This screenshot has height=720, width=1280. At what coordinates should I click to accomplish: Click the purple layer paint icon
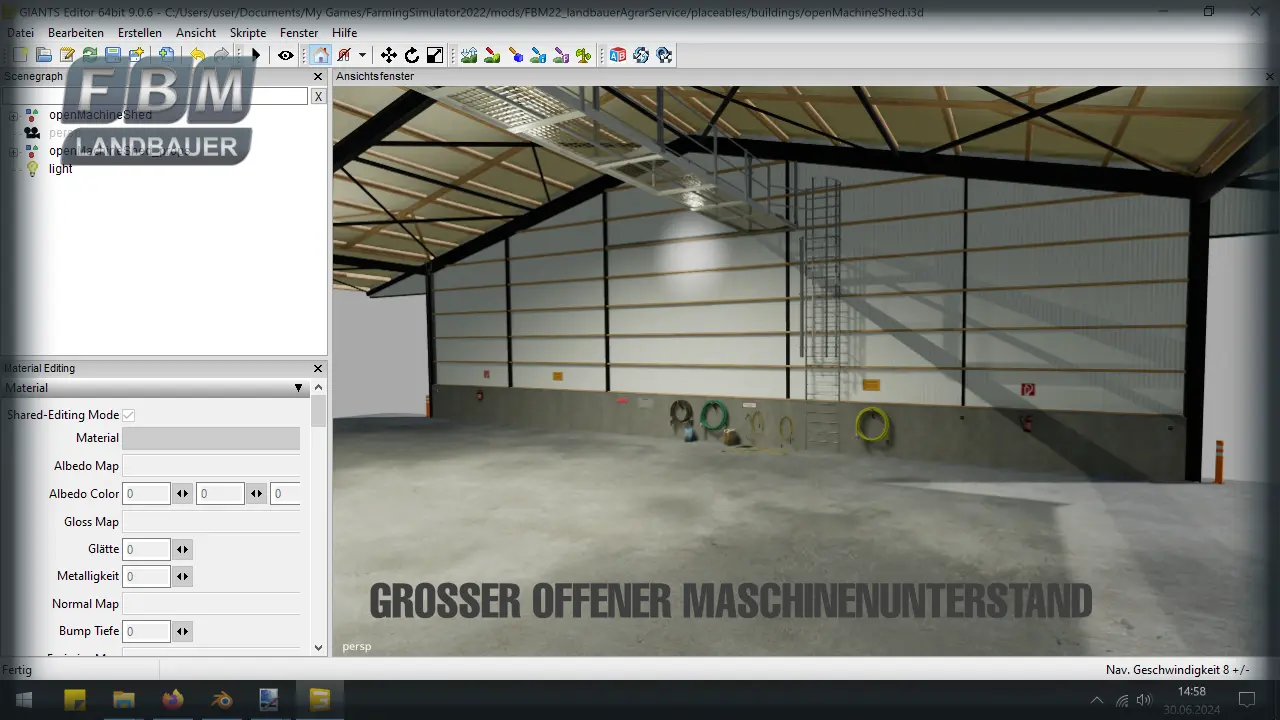pyautogui.click(x=561, y=55)
